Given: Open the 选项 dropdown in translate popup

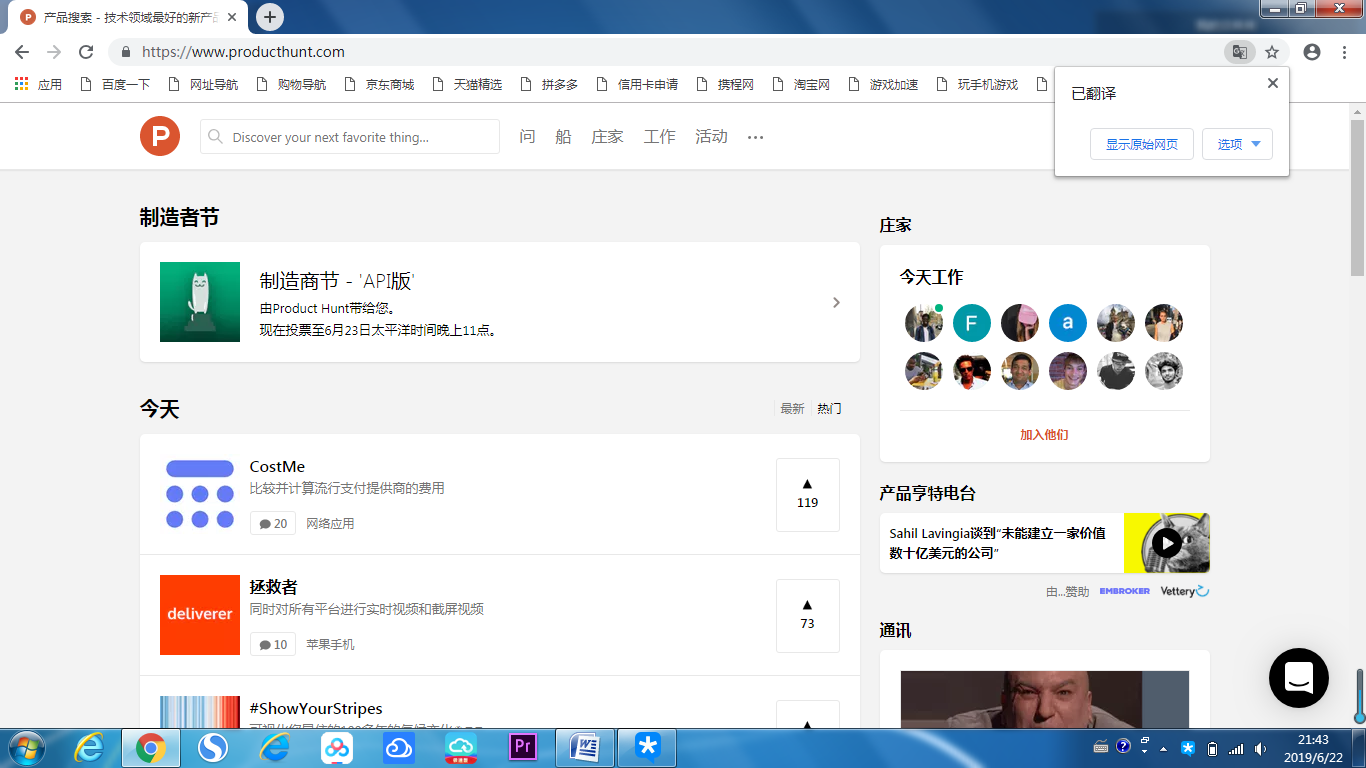Looking at the screenshot, I should point(1238,144).
